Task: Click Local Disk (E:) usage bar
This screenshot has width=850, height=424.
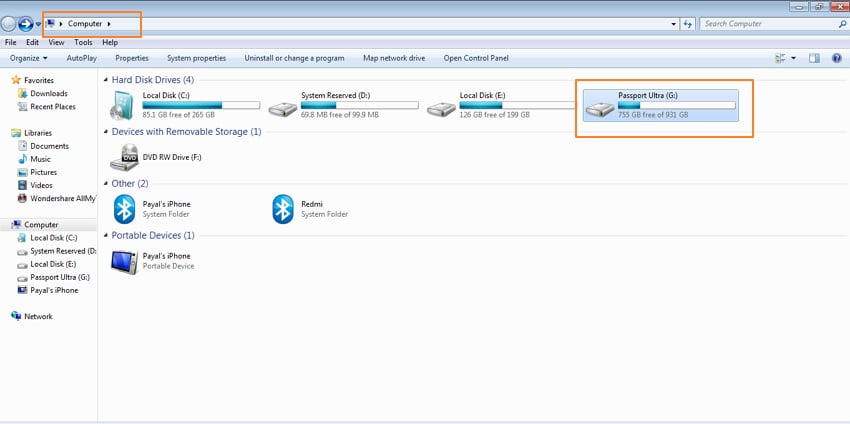Action: [518, 105]
